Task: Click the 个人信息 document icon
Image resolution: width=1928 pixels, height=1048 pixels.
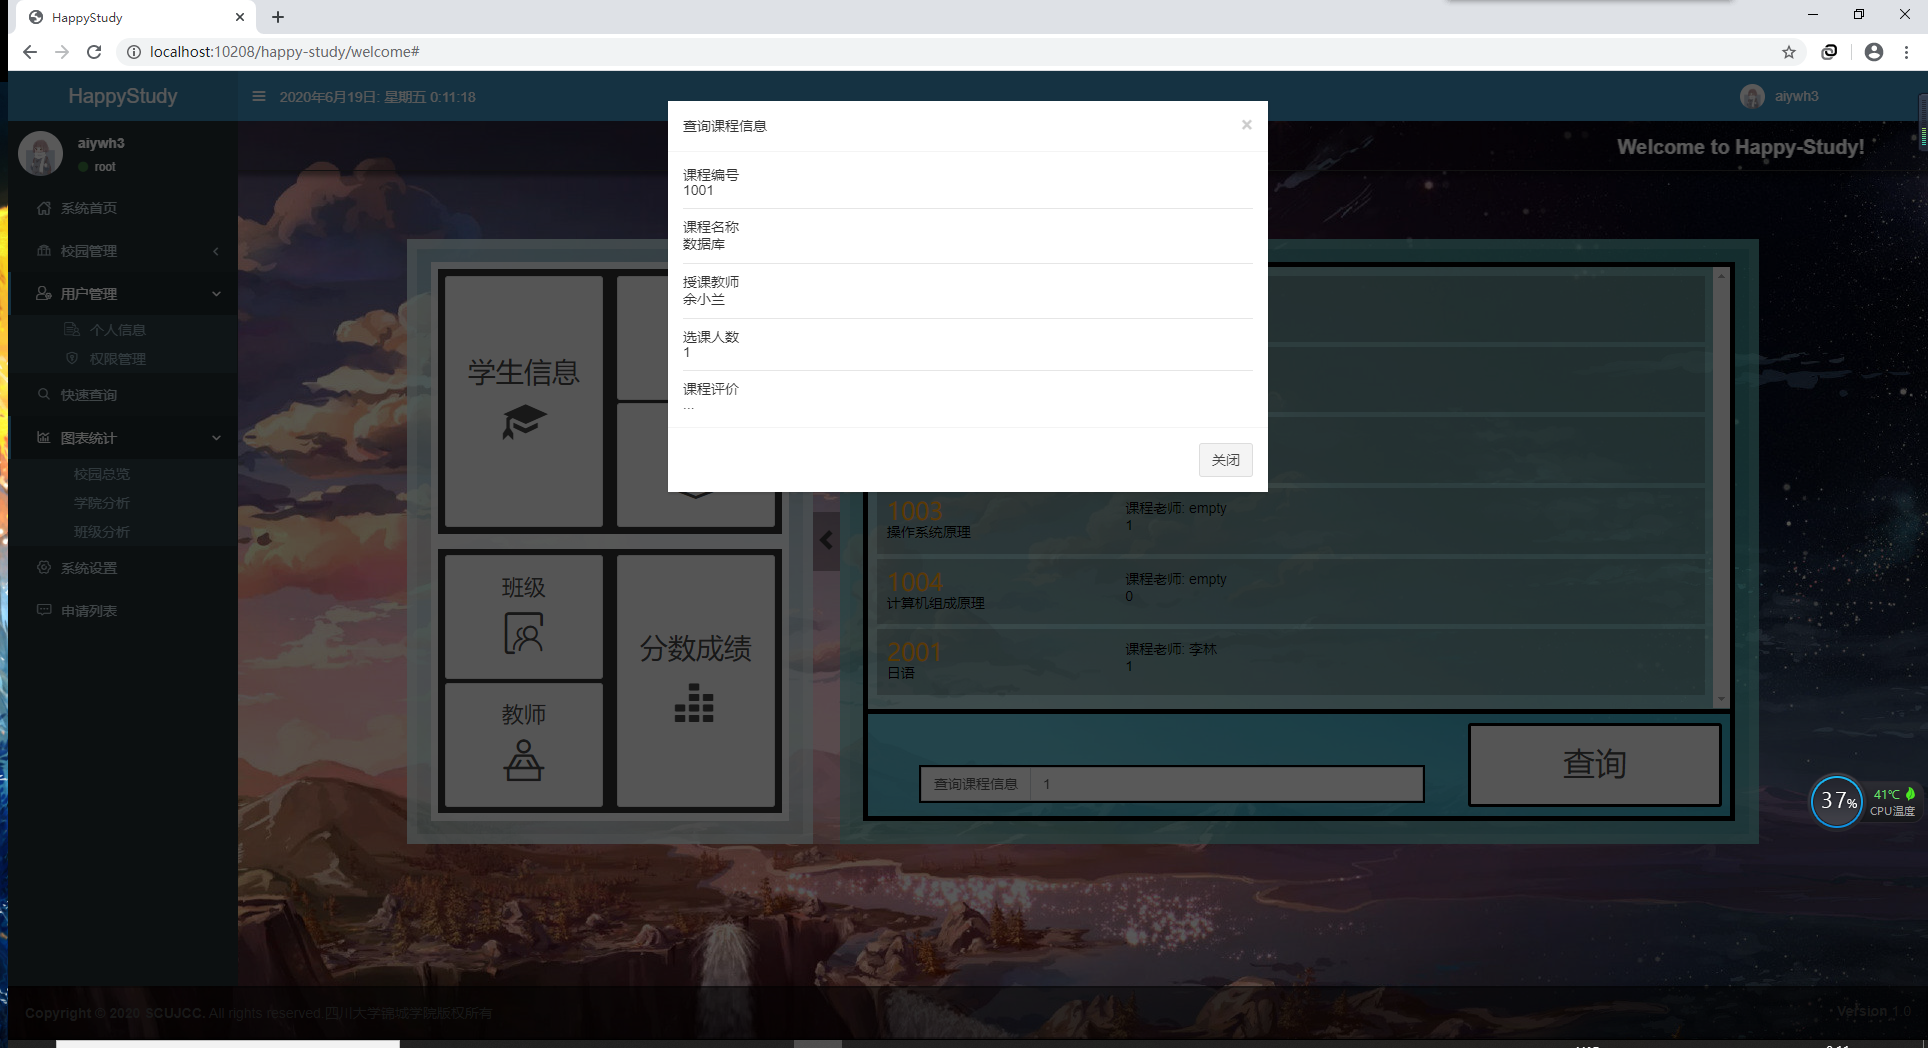Action: click(71, 329)
